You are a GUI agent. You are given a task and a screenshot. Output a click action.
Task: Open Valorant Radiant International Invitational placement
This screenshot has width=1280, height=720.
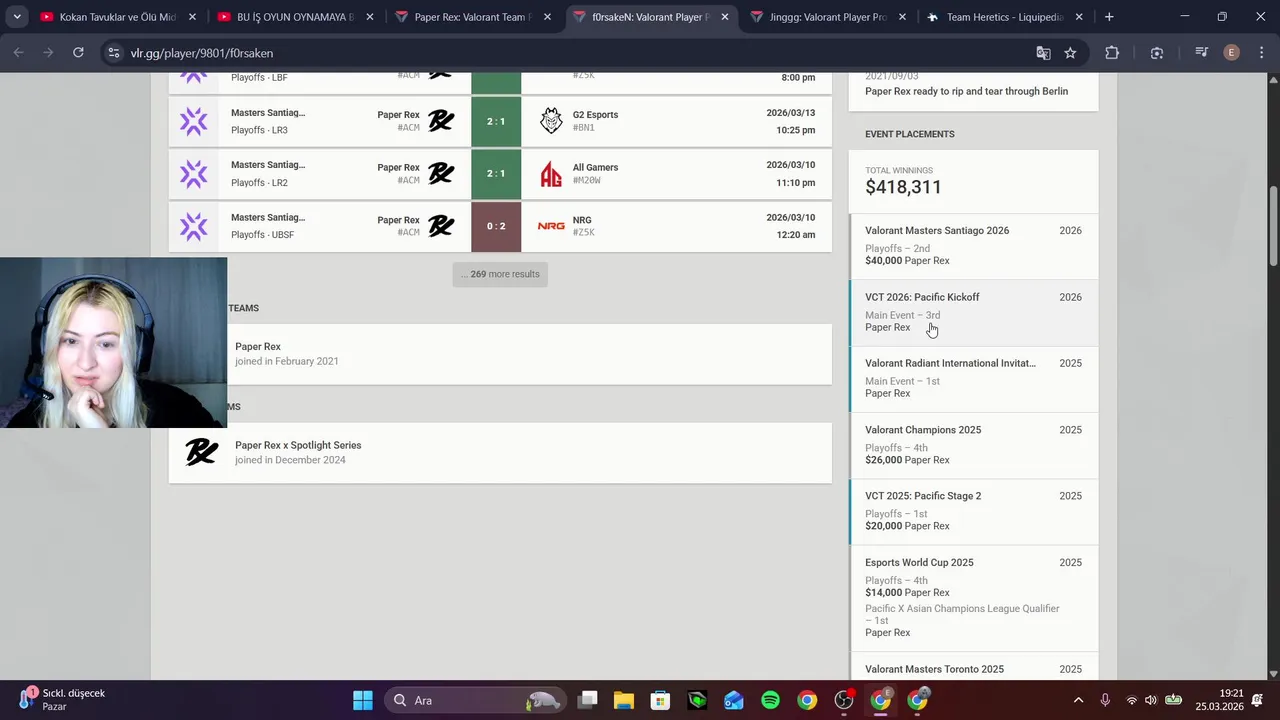[x=973, y=378]
